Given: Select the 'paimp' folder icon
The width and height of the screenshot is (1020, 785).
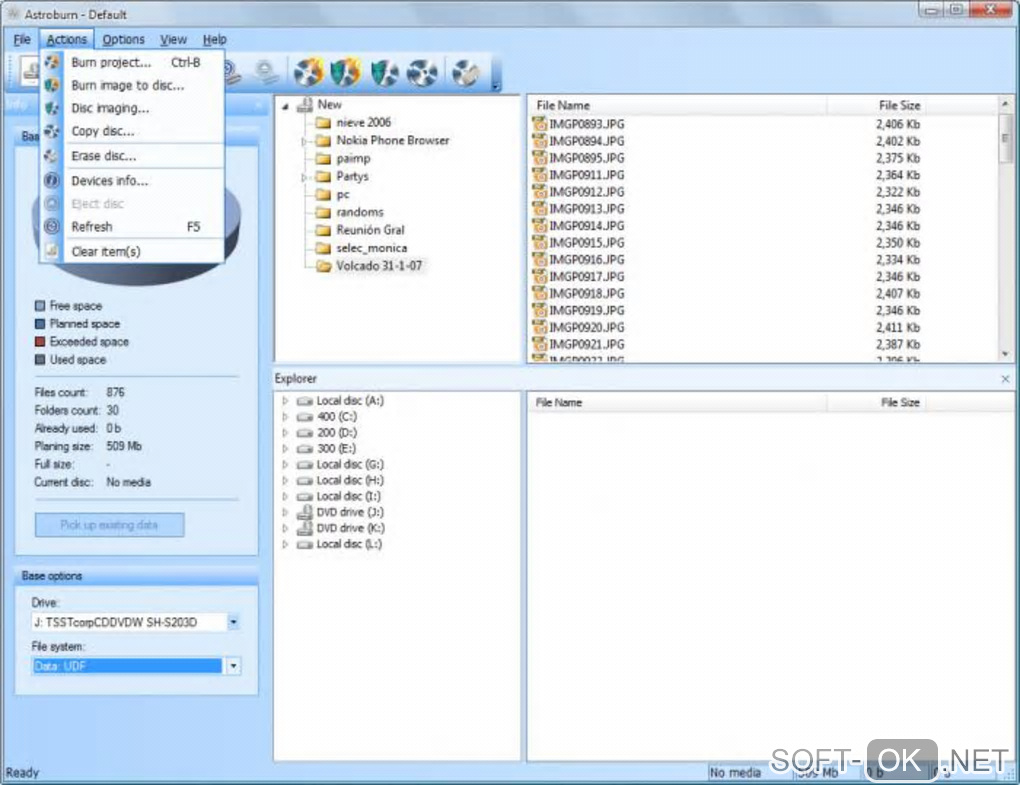Looking at the screenshot, I should coord(323,159).
